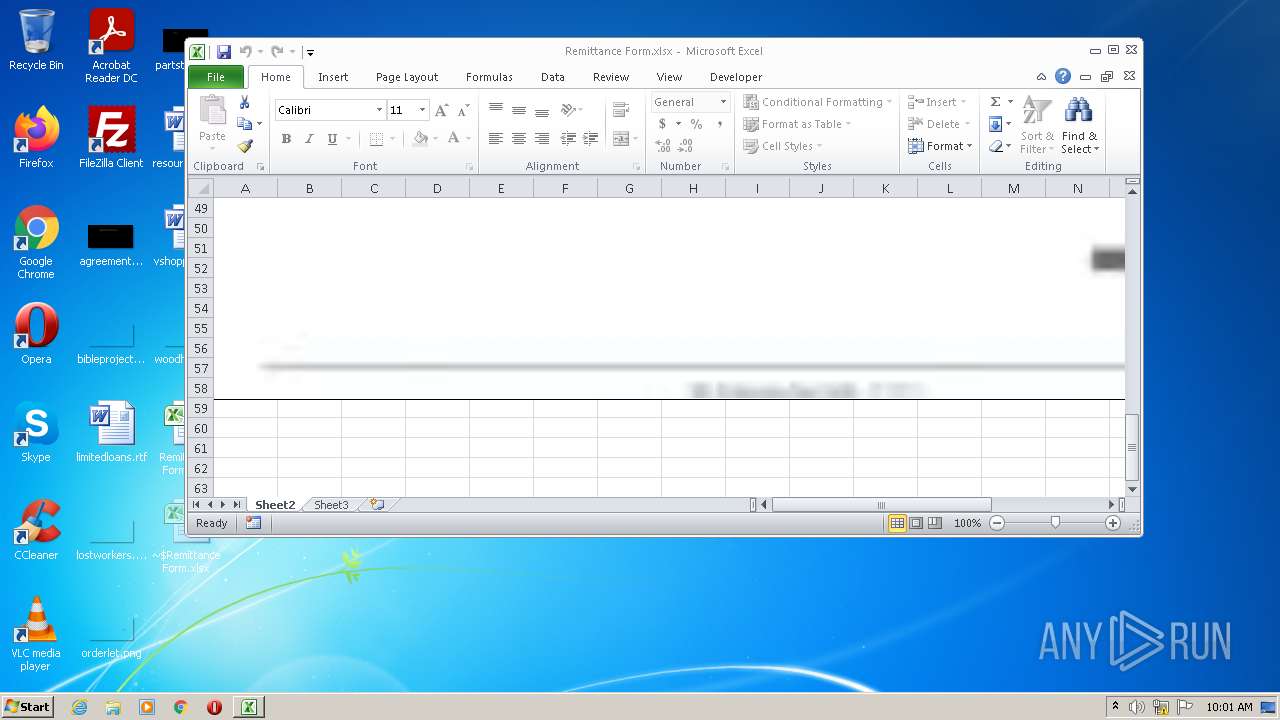Switch to the Insert ribbon tab
The height and width of the screenshot is (720, 1280).
pos(333,77)
